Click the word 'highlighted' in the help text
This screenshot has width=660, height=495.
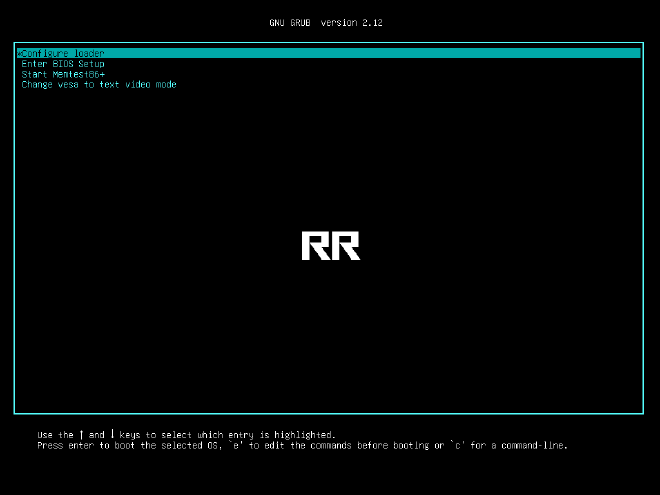303,435
